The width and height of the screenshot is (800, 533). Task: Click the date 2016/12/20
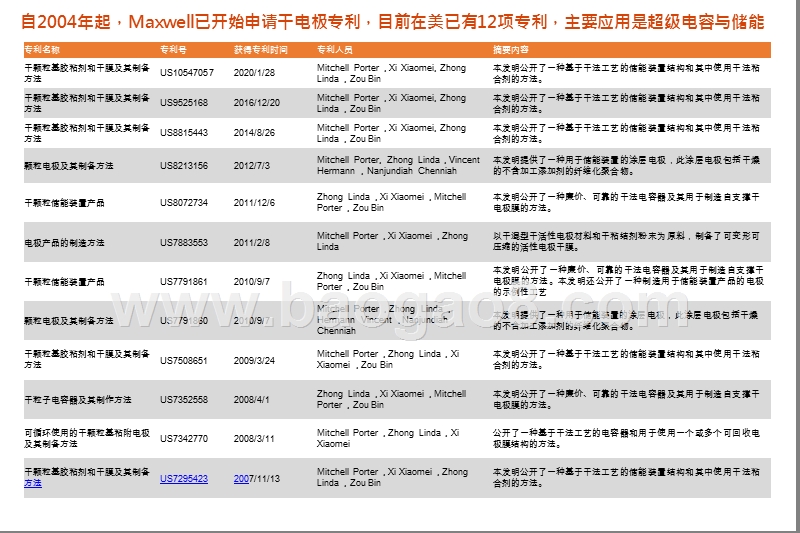(257, 103)
